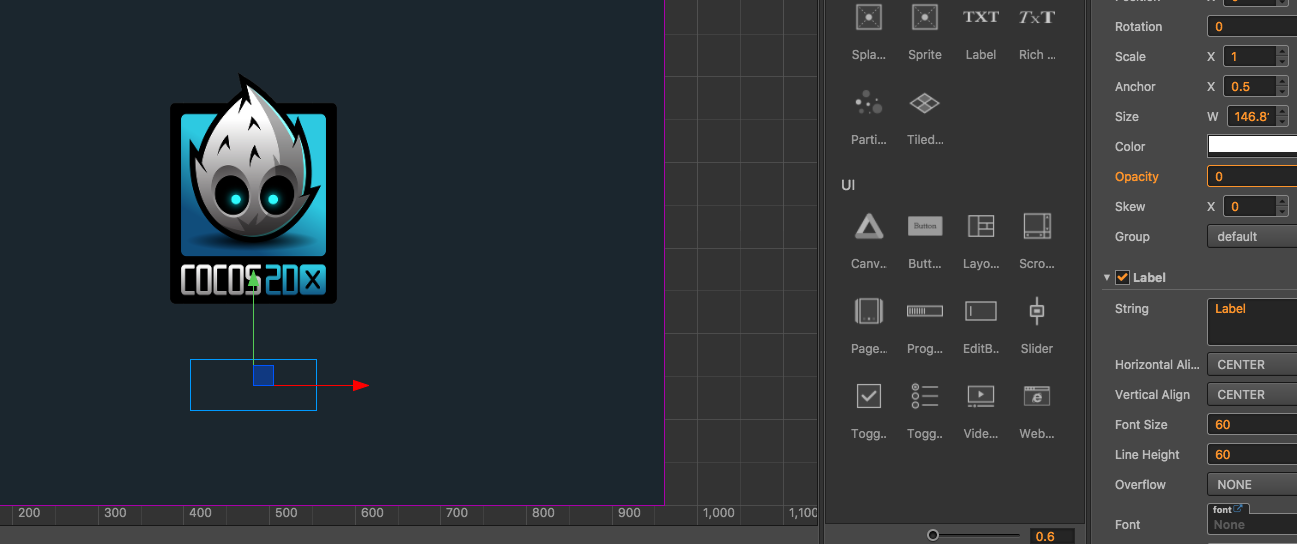Open the Horizontal Align dropdown
The height and width of the screenshot is (544, 1297).
coord(1252,365)
